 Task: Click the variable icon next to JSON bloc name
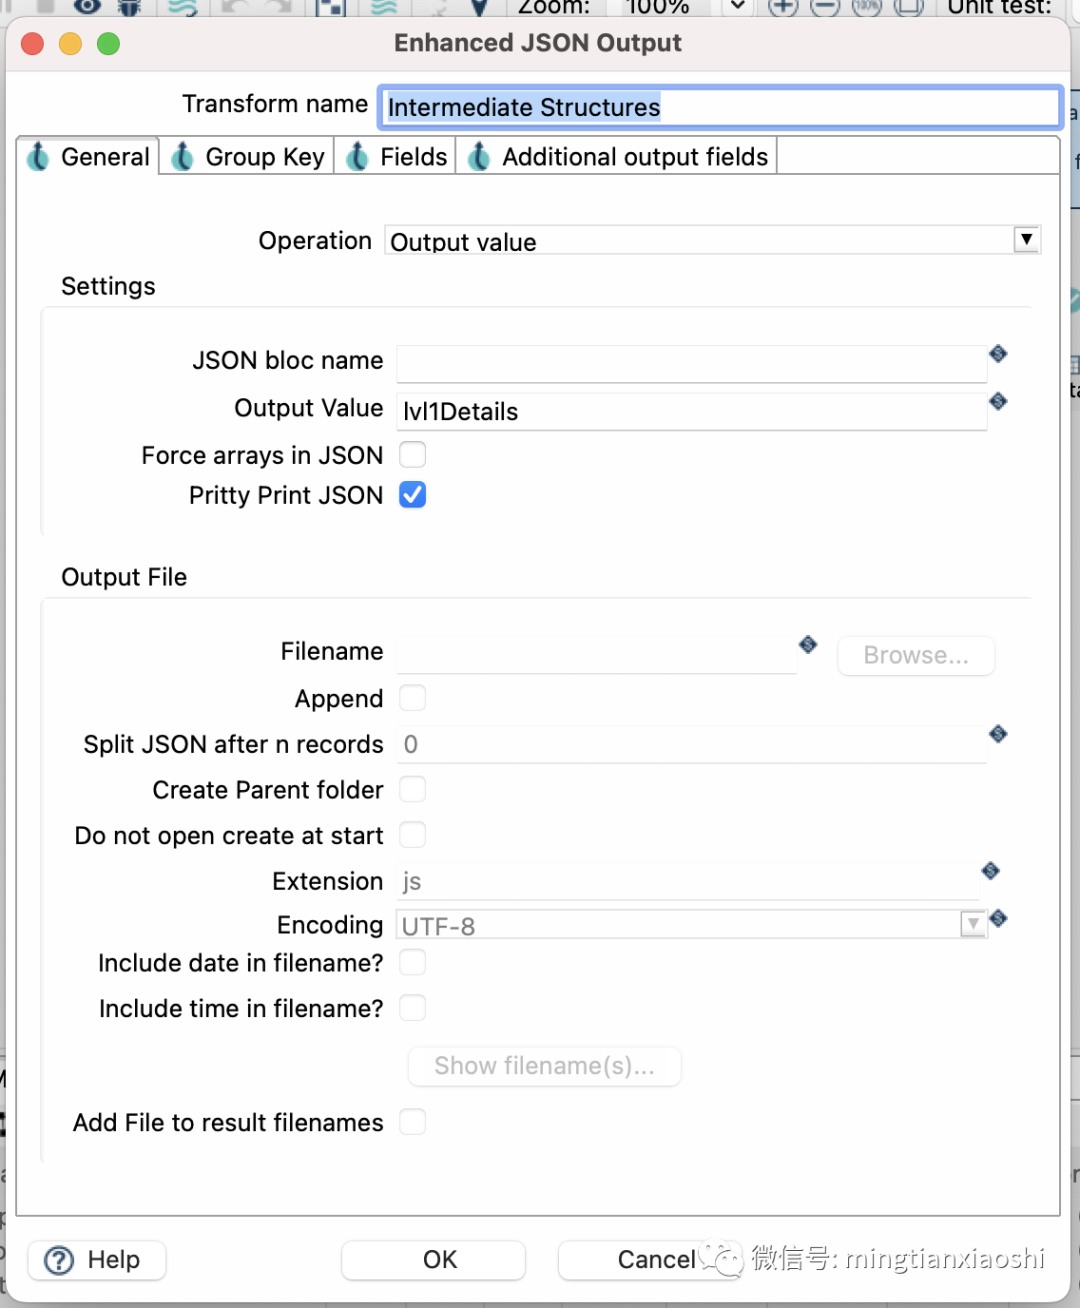pyautogui.click(x=998, y=353)
